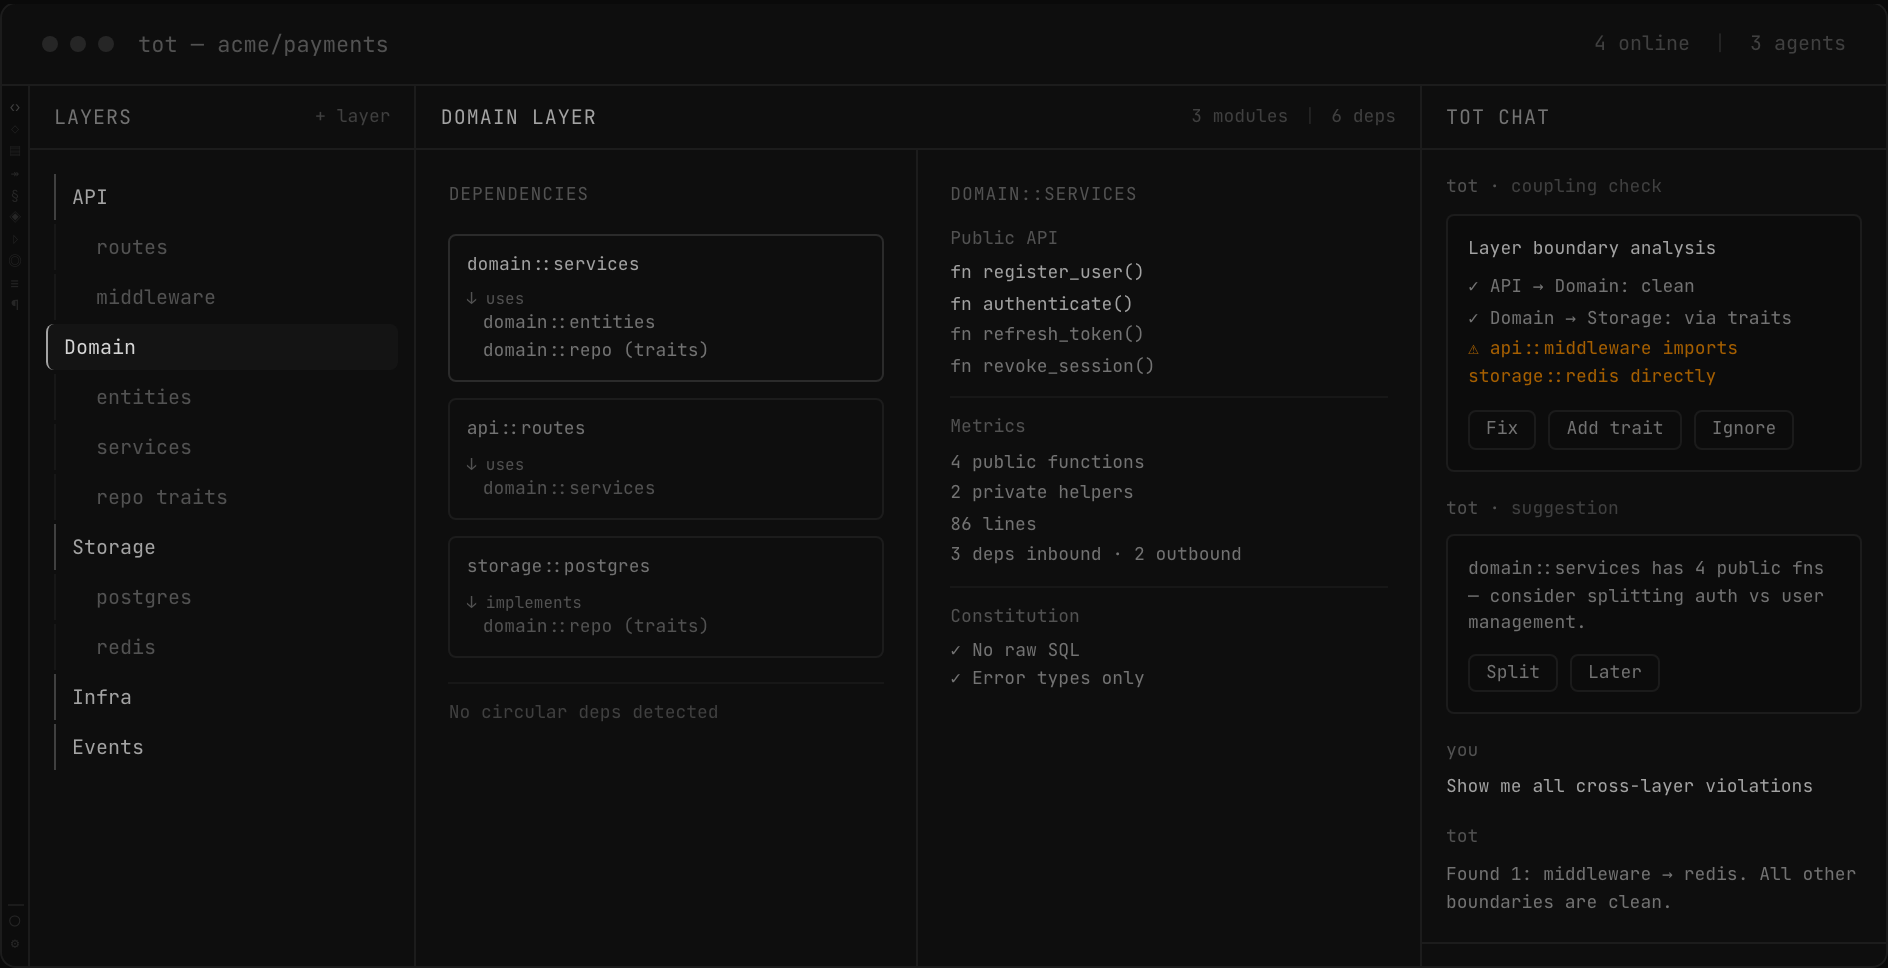Open middleware under API
The width and height of the screenshot is (1888, 968).
pyautogui.click(x=225, y=297)
